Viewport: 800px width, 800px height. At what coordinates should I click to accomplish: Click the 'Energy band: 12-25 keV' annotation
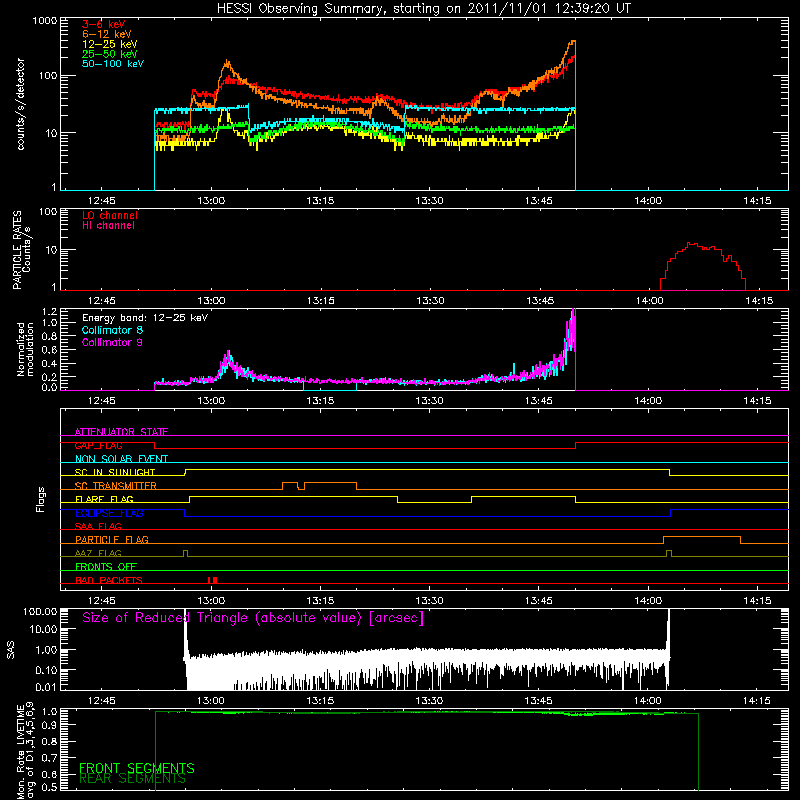[x=145, y=318]
